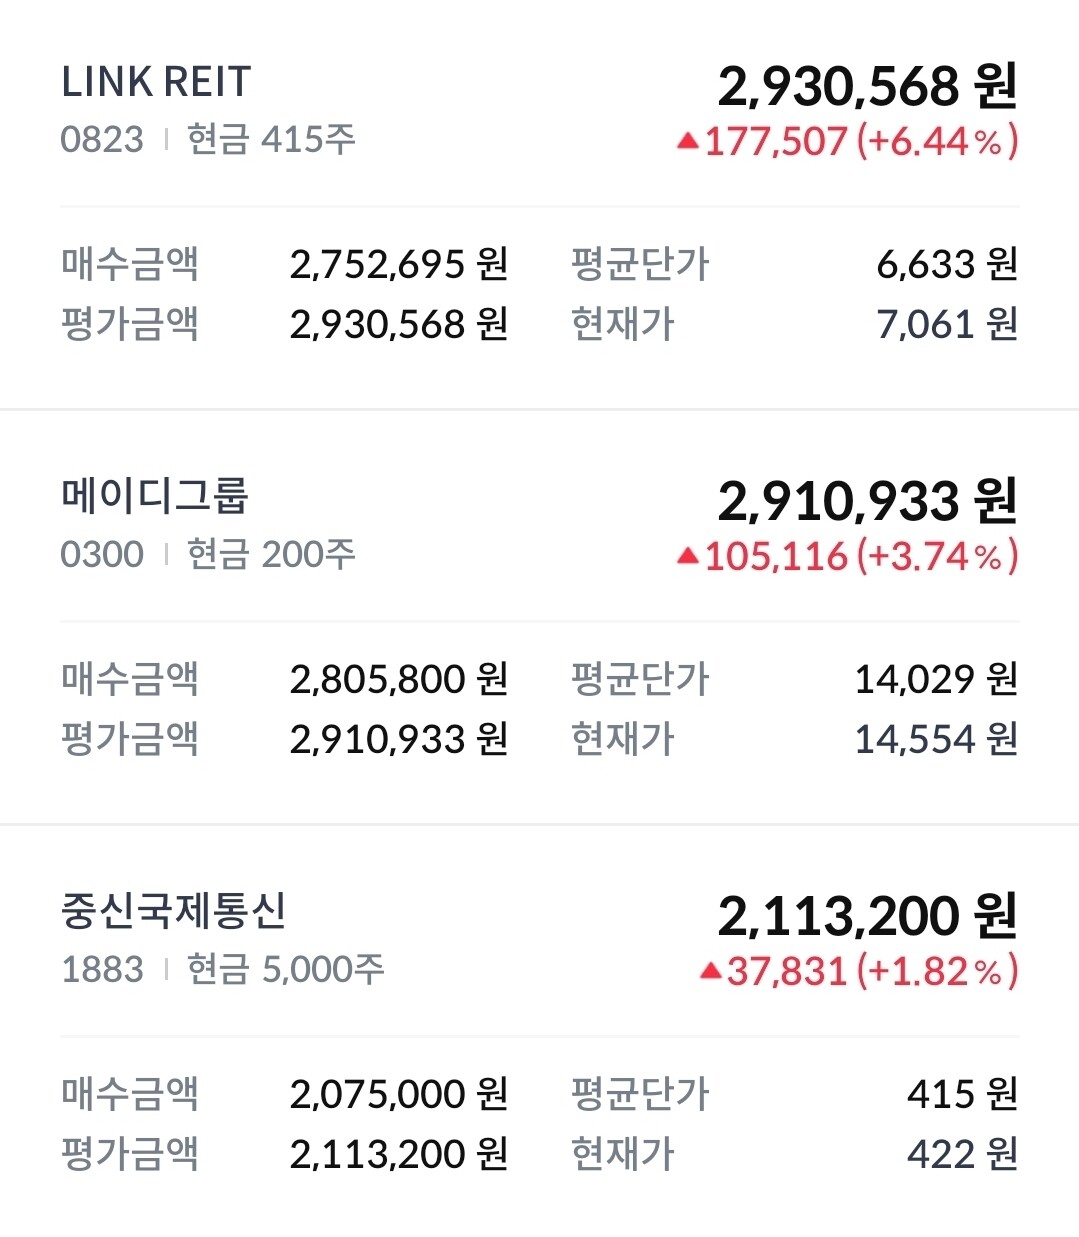Click 메이디그룹 average price 14,029 원
The image size is (1079, 1237).
click(935, 679)
